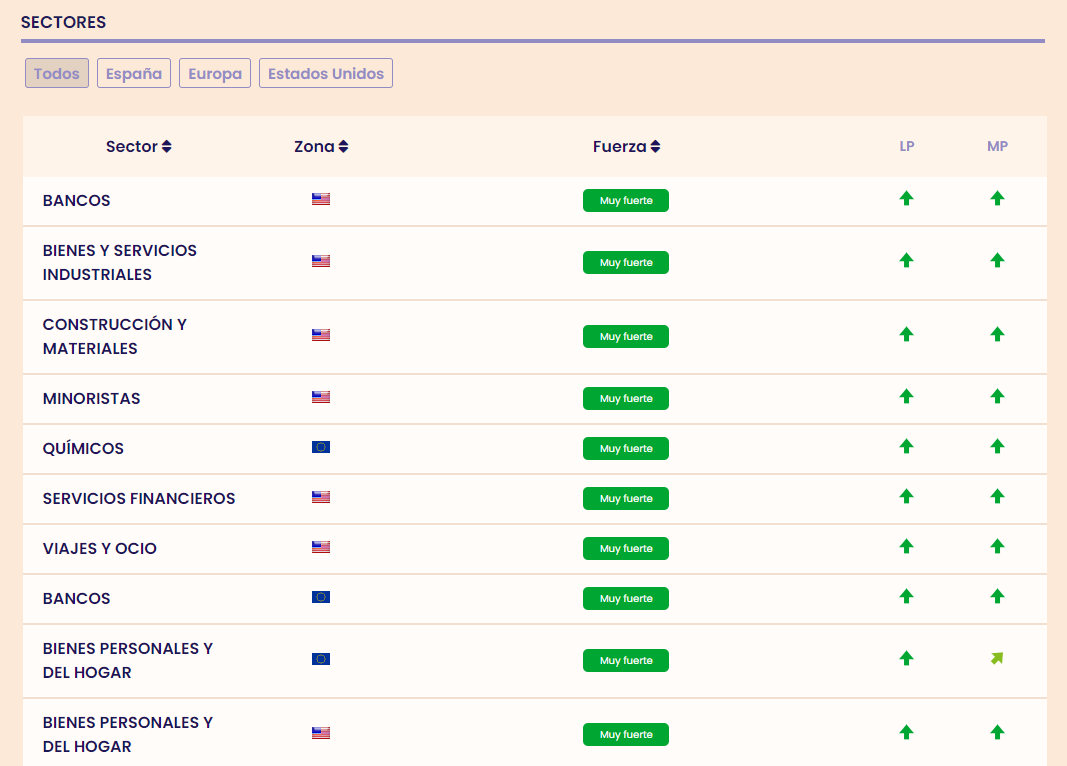Click the EU flag in the QUÍMICOS row
The width and height of the screenshot is (1067, 766).
(x=321, y=447)
